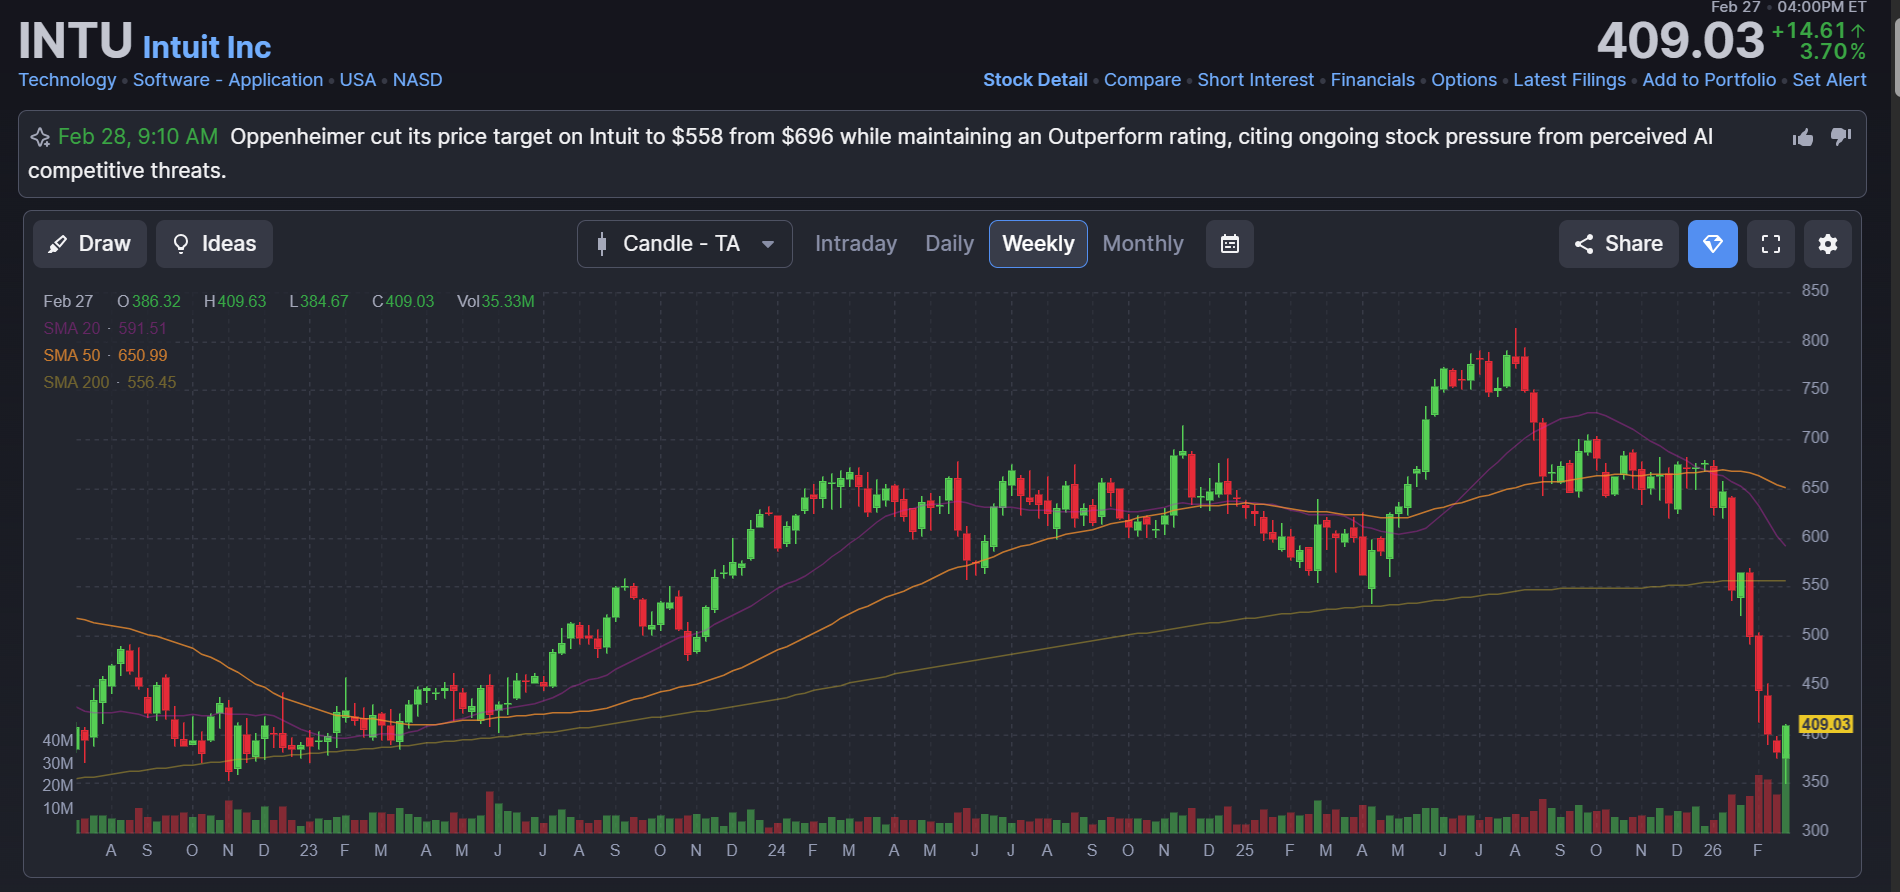Open the Technology sector link
This screenshot has height=892, width=1900.
point(67,80)
